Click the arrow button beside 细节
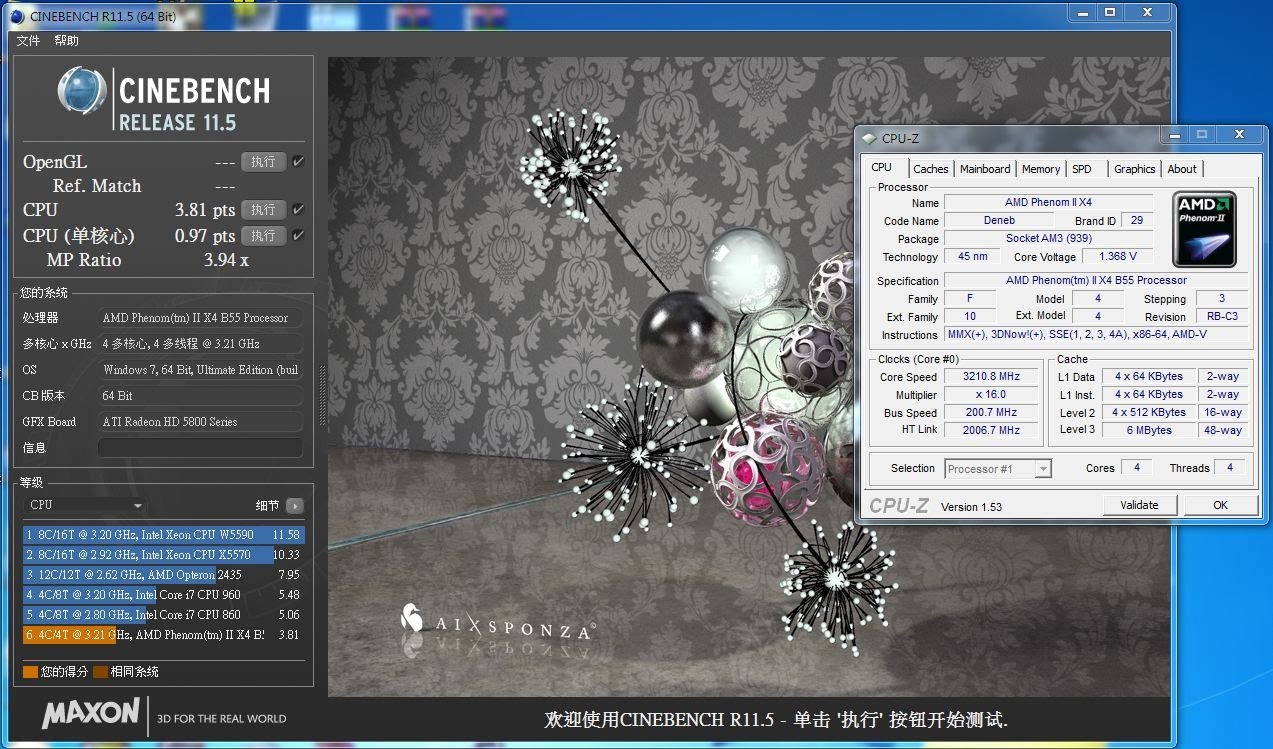Screen dimensions: 1273x749 click(294, 506)
